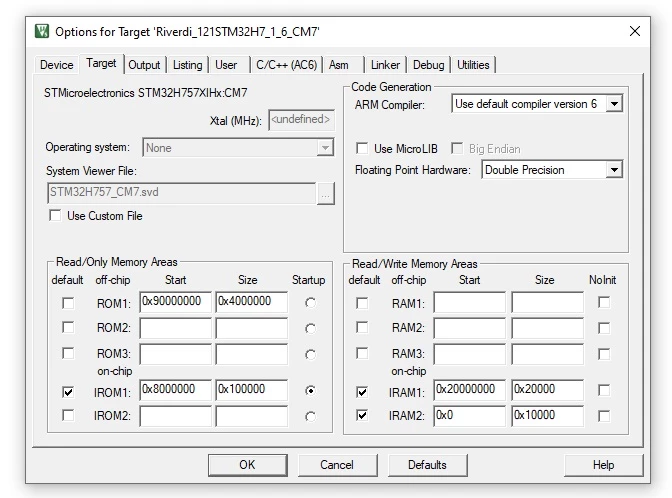
Task: Select the IROM1 Startup radio button
Action: [310, 391]
